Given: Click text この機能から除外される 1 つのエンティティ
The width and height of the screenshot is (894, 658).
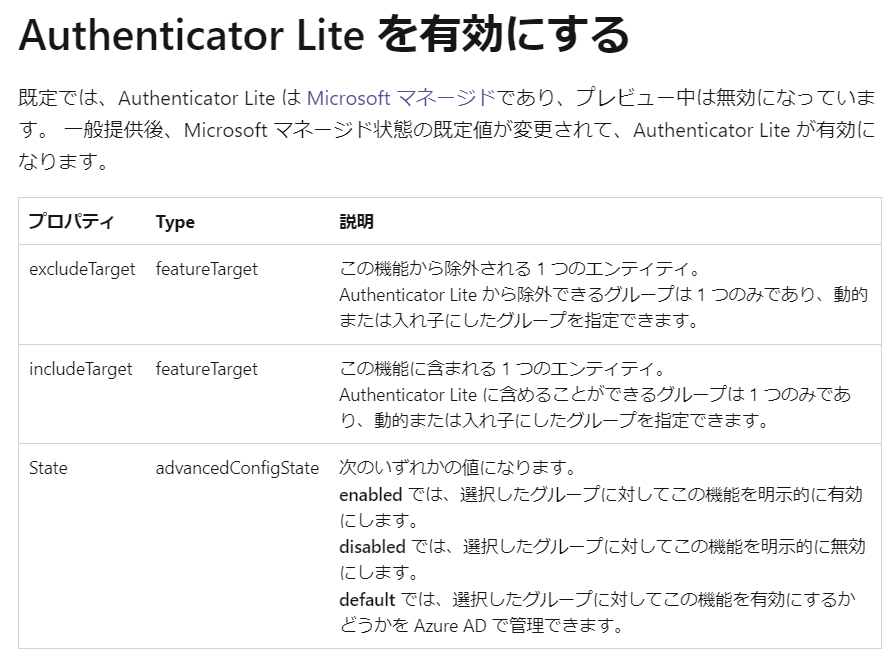Looking at the screenshot, I should tap(515, 269).
